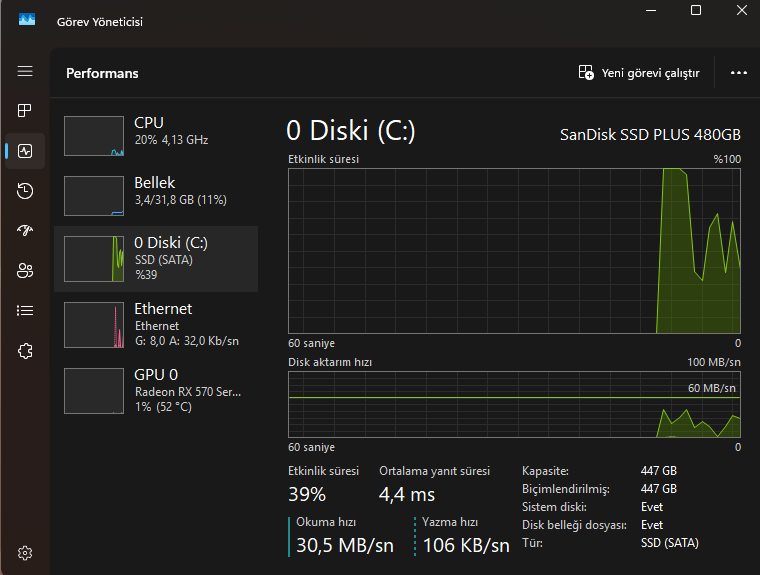Open Settings gear icon at bottom
This screenshot has height=575, width=760.
[x=25, y=553]
